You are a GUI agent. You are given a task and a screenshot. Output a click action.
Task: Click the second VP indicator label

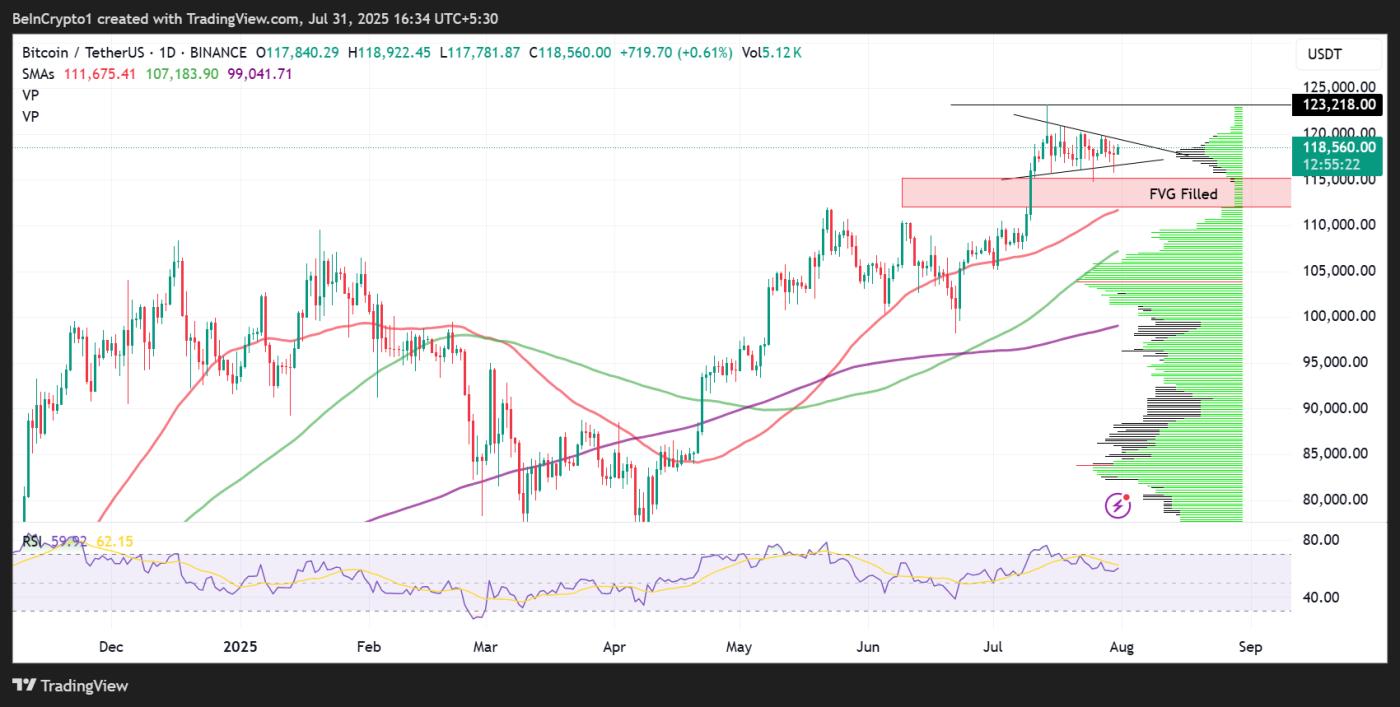pos(31,116)
